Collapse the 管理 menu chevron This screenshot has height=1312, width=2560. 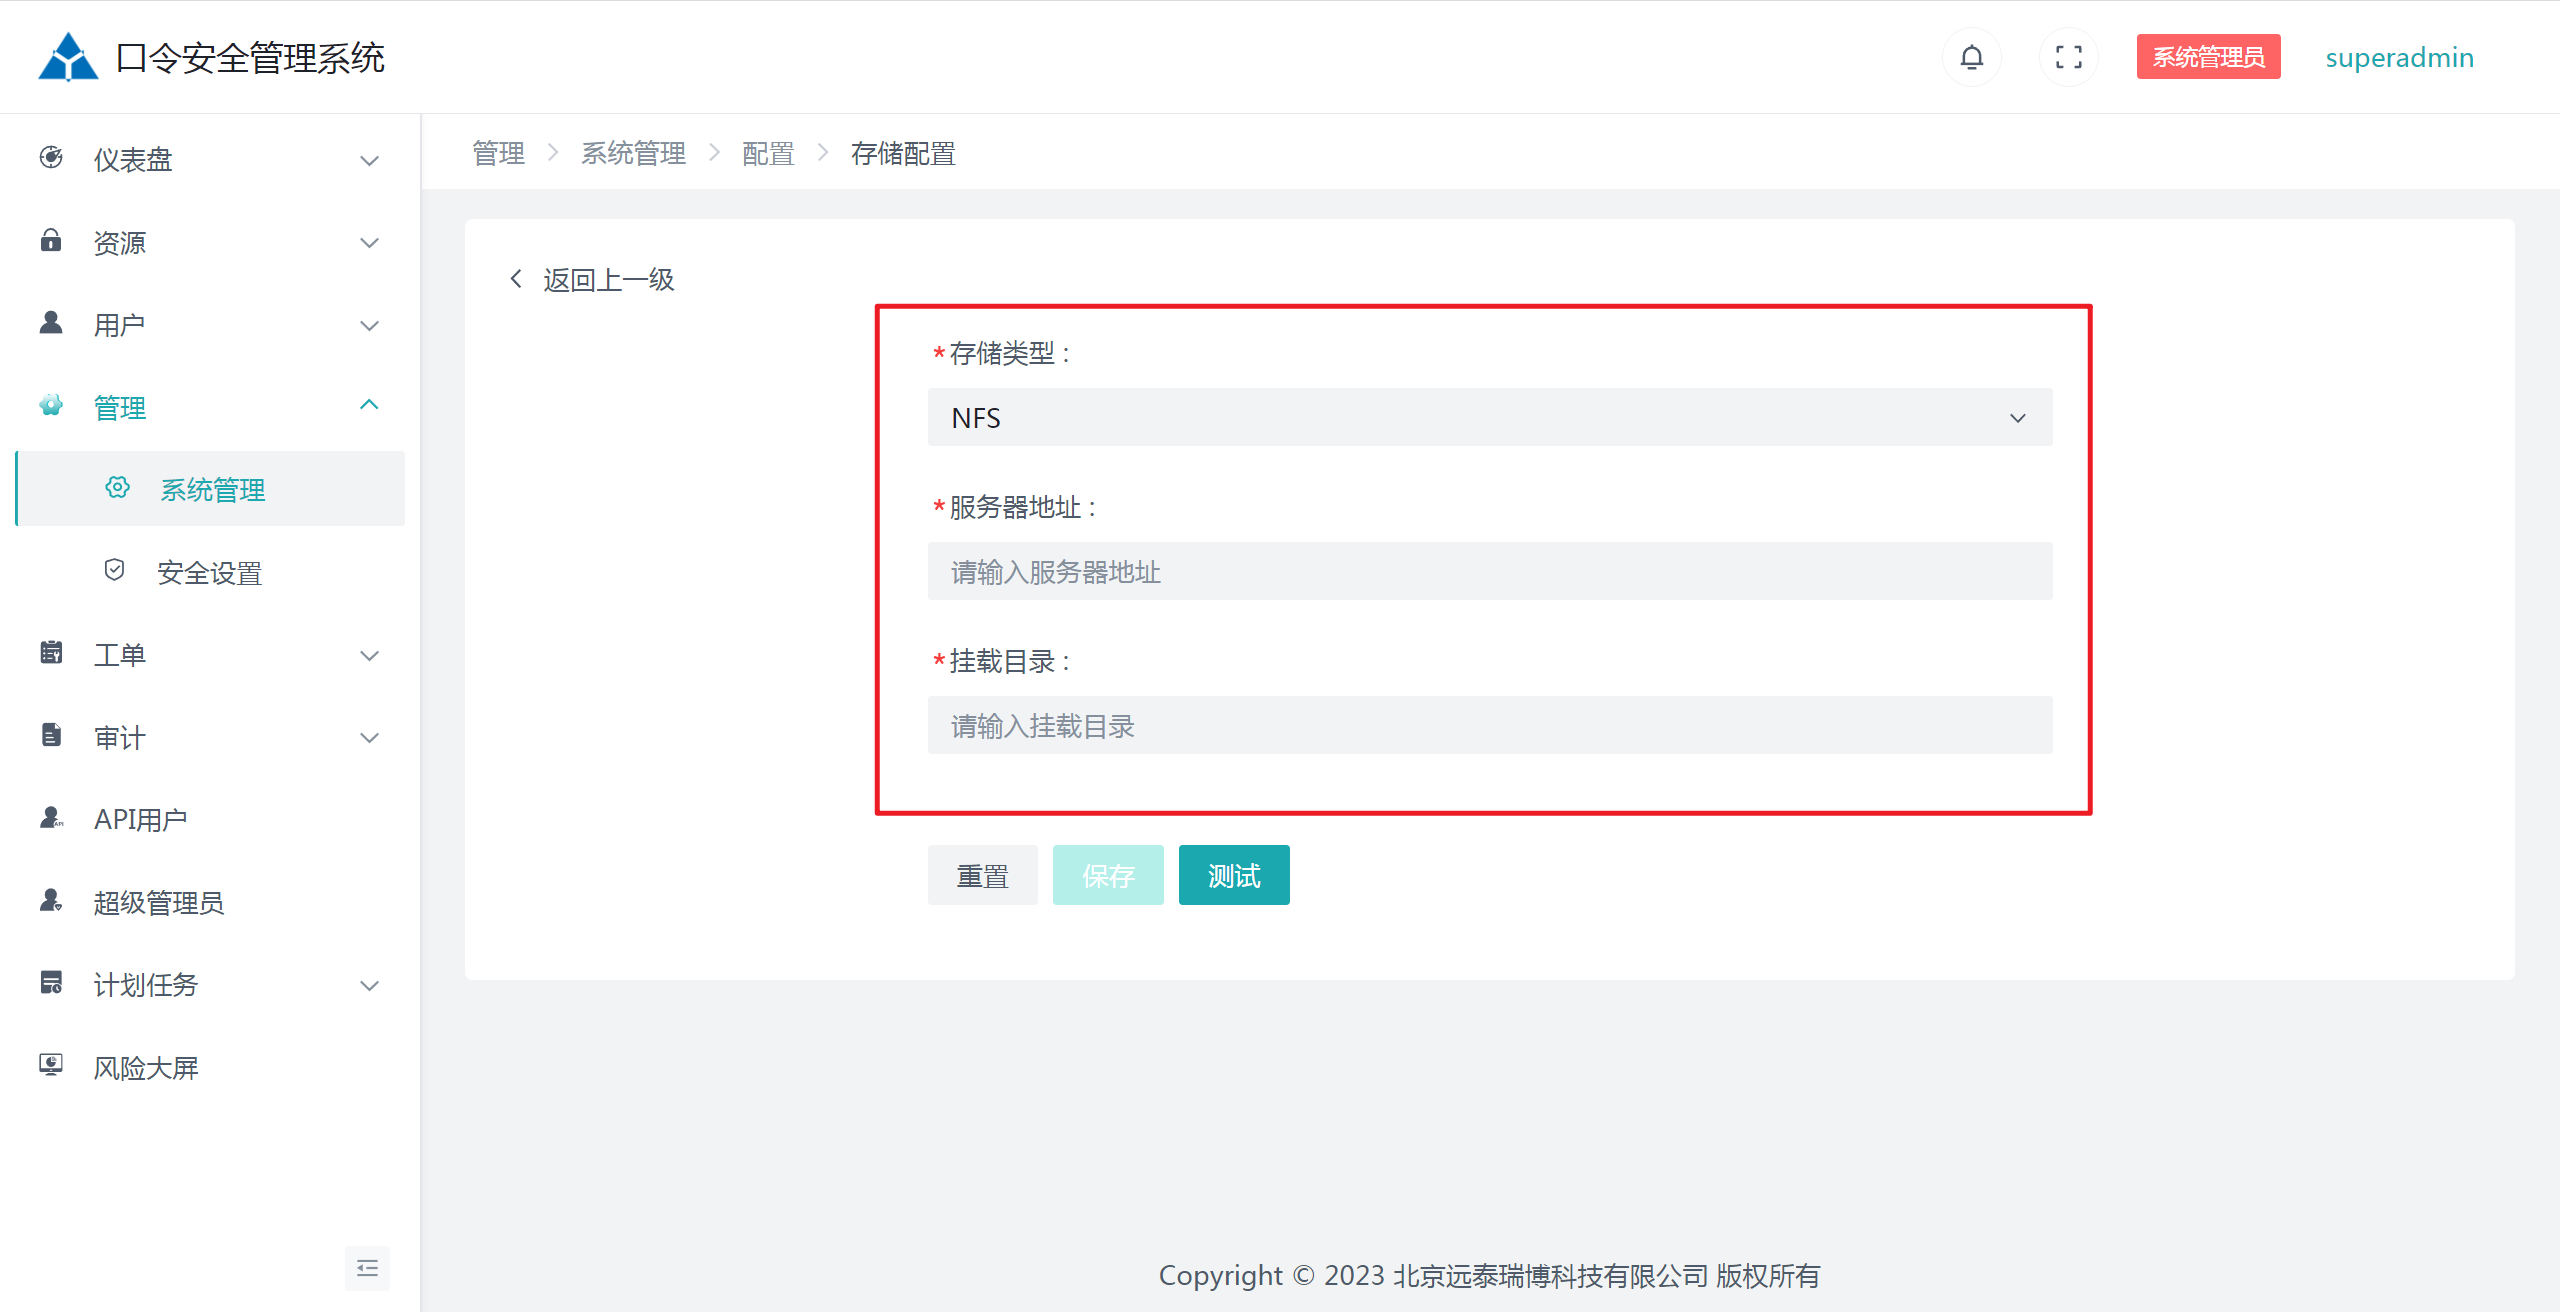tap(369, 405)
